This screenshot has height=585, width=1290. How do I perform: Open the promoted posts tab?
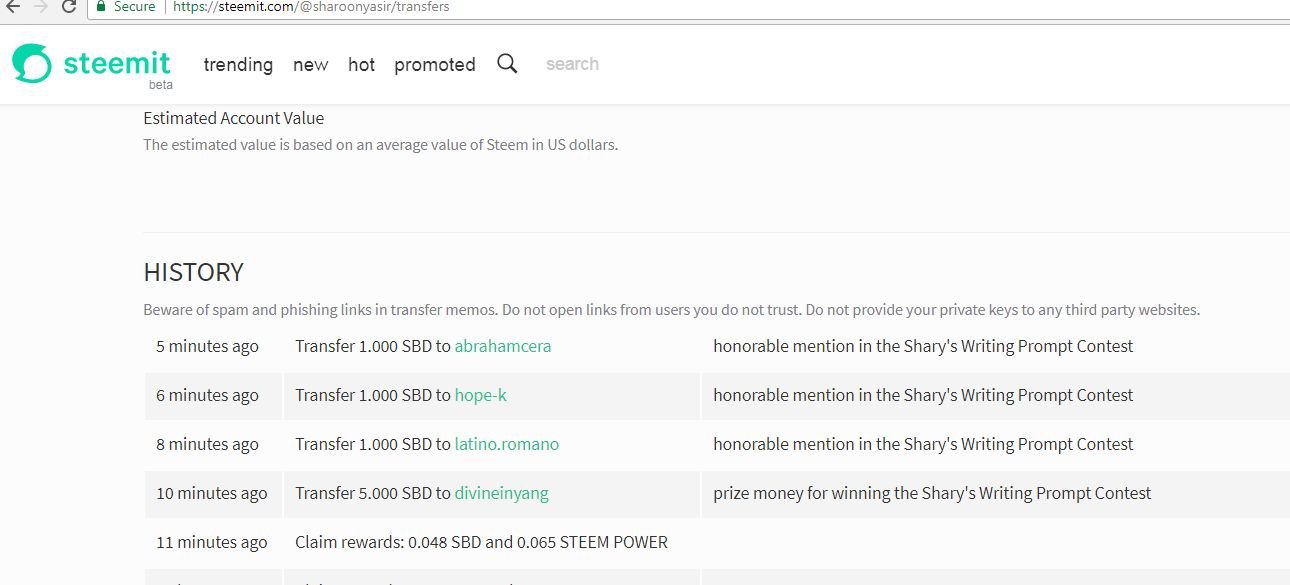[x=434, y=64]
